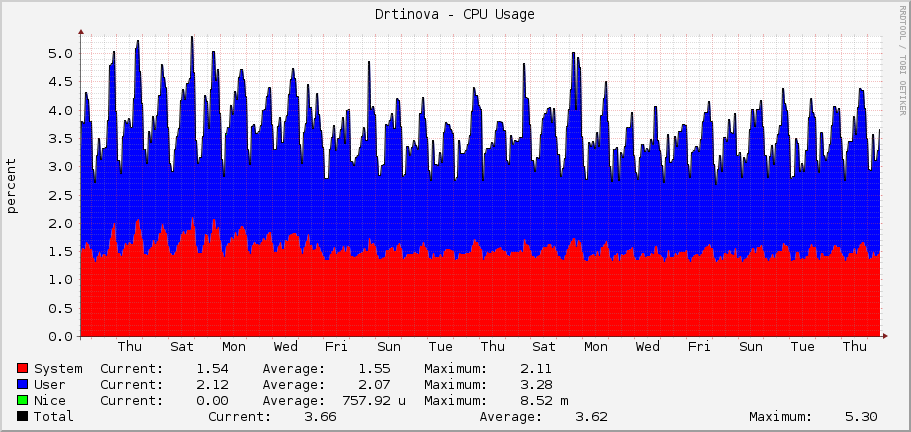The image size is (911, 432).
Task: Click the 3.0 y-axis tick label
Action: [x=60, y=167]
